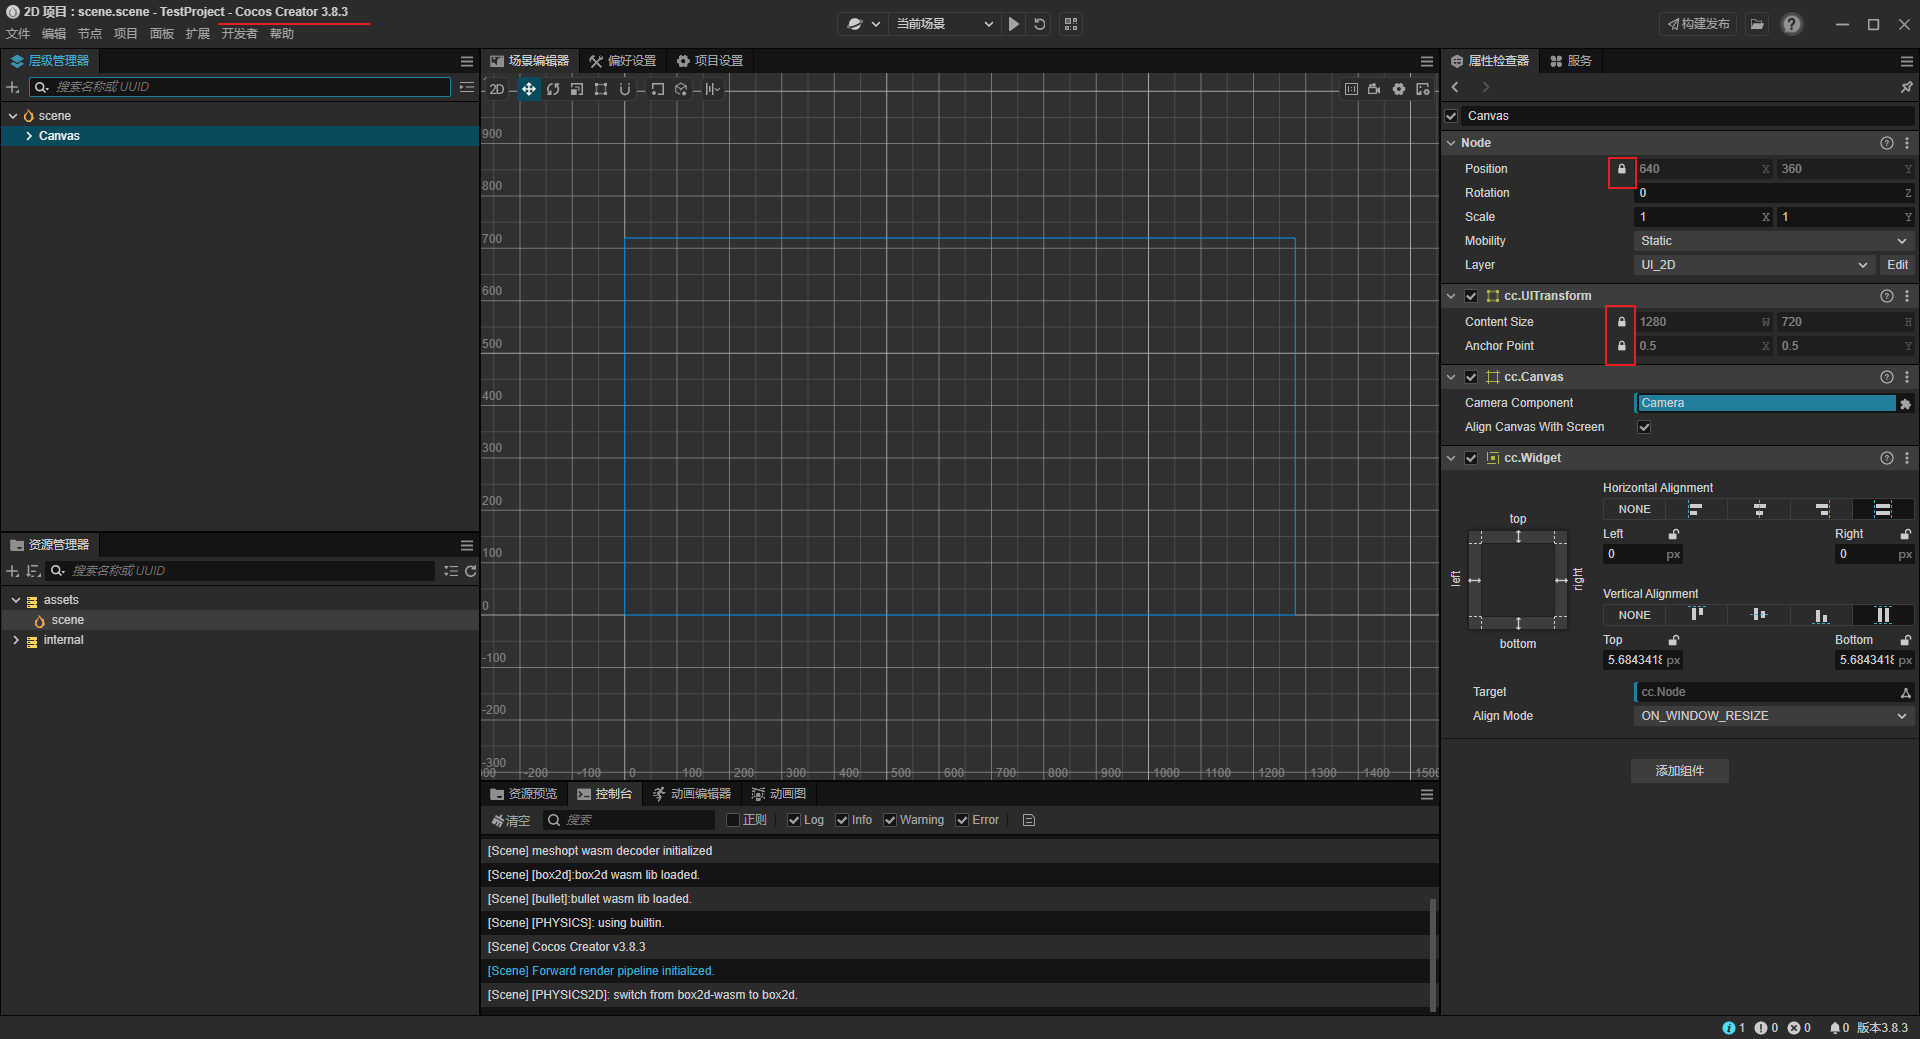
Task: Open scene camera settings icon
Action: click(x=1374, y=89)
